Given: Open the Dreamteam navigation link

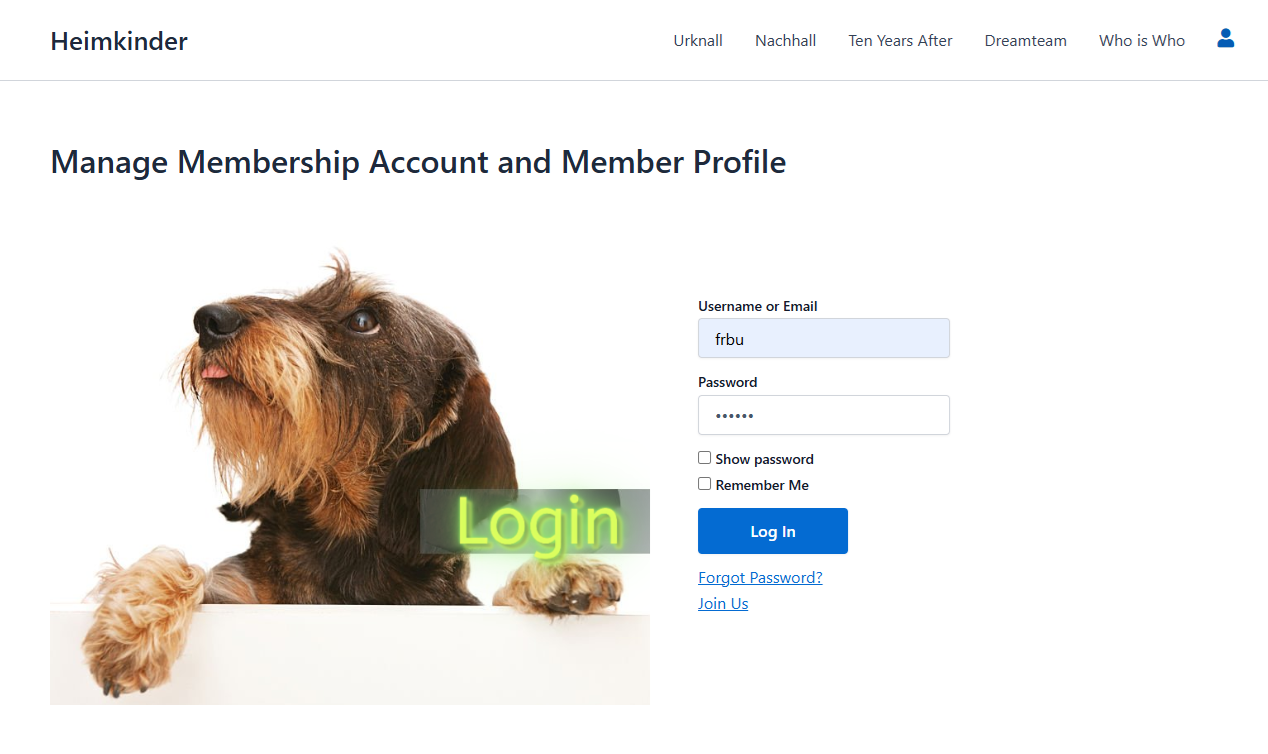Looking at the screenshot, I should point(1025,41).
